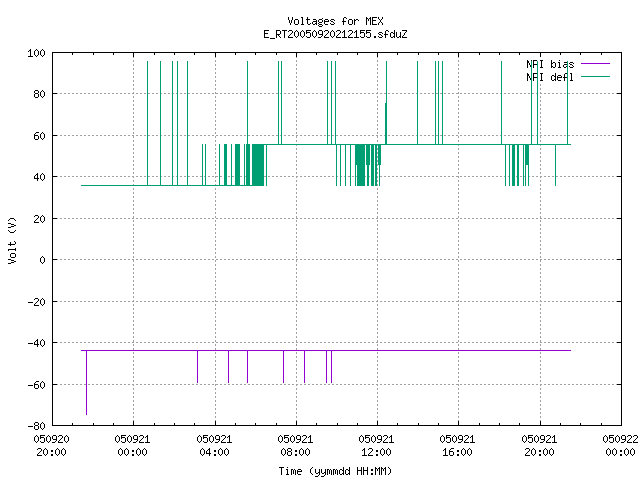The image size is (640, 480).
Task: Click the green NPI defl legend line sample
Action: click(595, 76)
